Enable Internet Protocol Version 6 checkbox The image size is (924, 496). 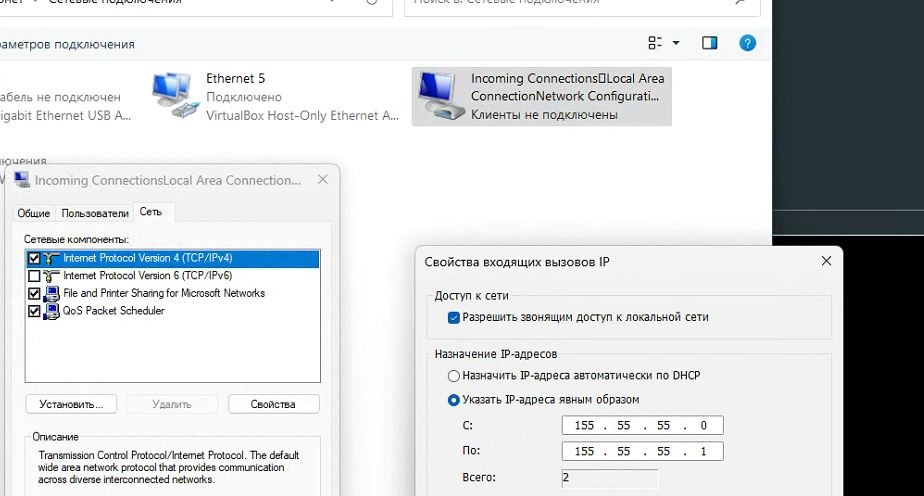(x=34, y=276)
